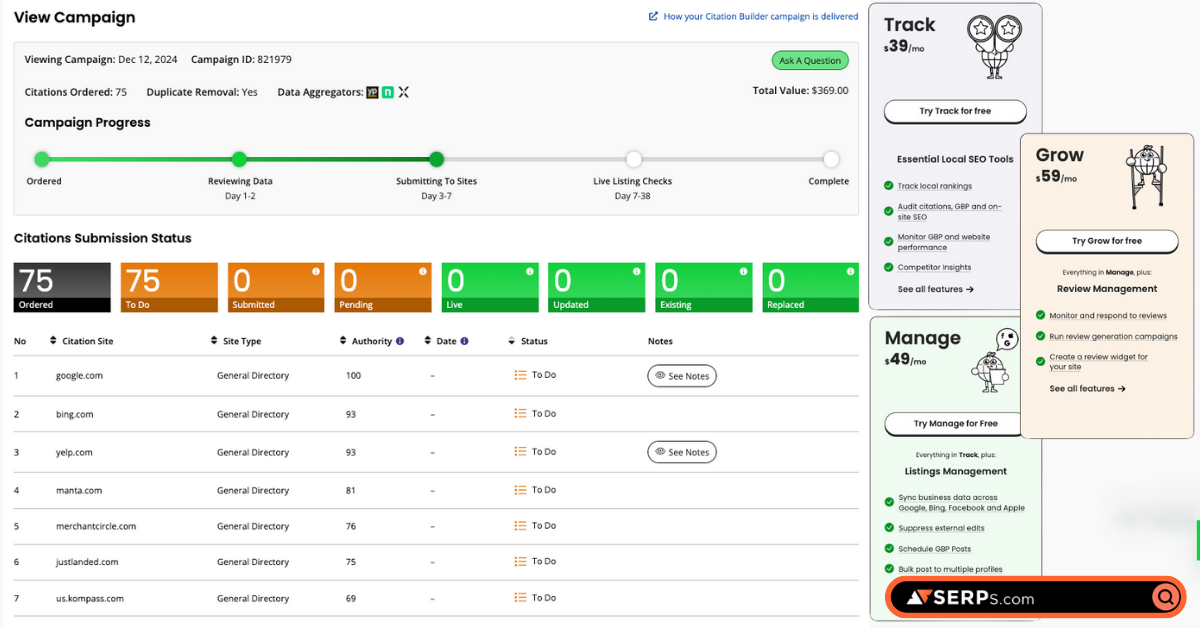Open See Notes for yelp.com

point(682,452)
